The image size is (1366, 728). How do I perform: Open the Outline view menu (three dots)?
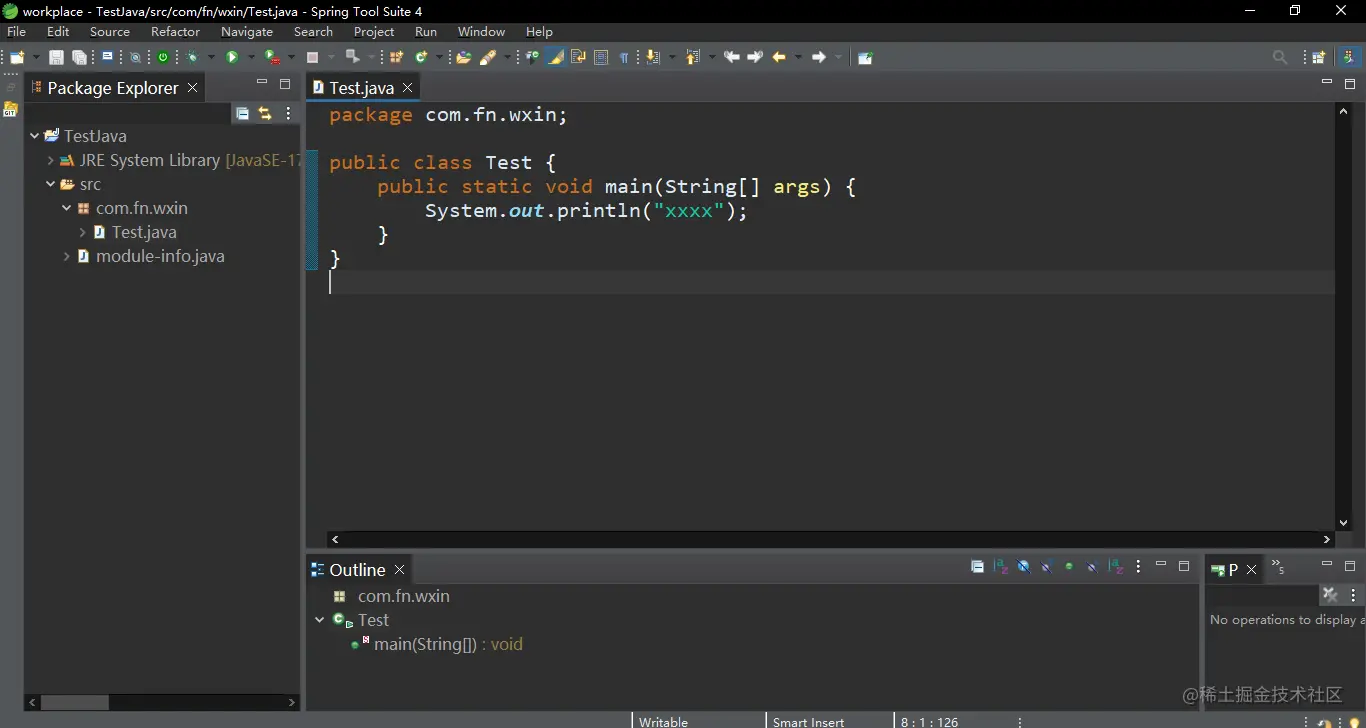(1138, 567)
